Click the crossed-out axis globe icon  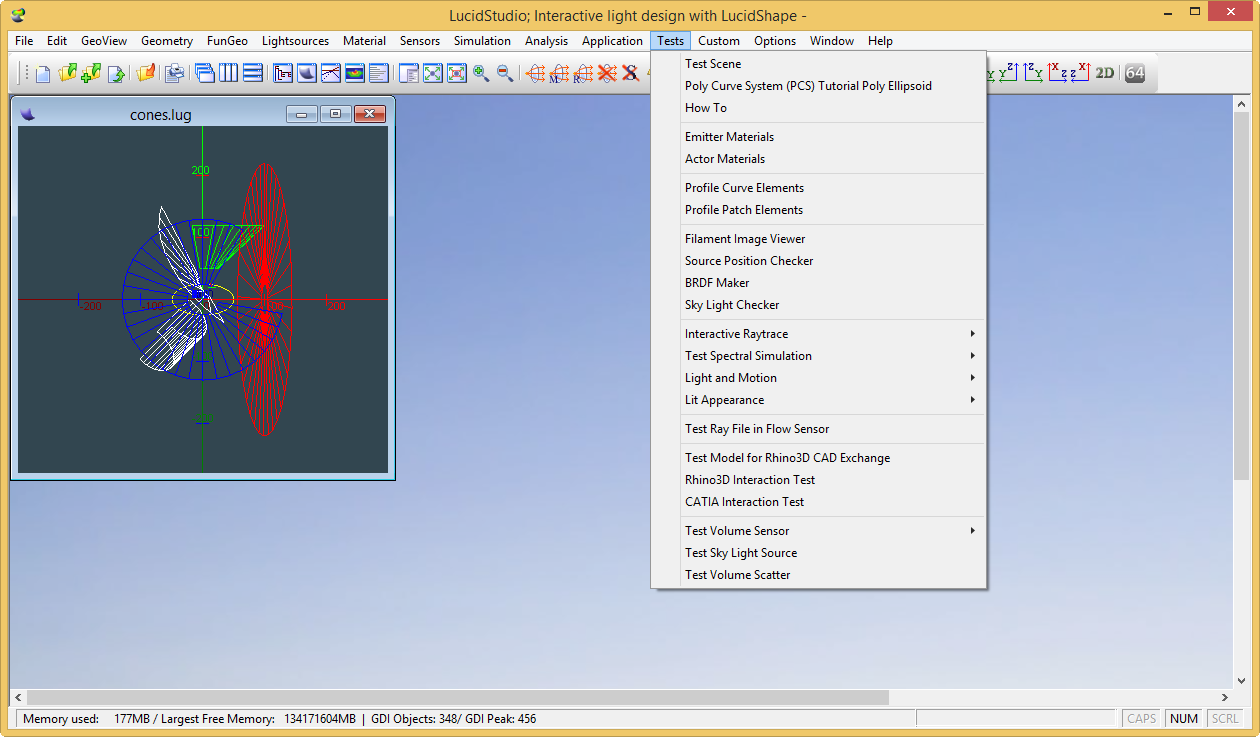point(607,73)
